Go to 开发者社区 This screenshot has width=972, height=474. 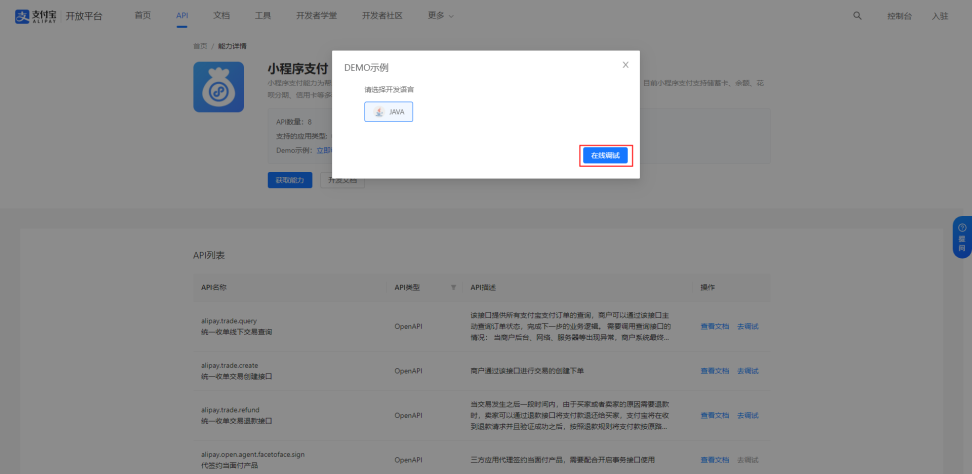point(382,16)
